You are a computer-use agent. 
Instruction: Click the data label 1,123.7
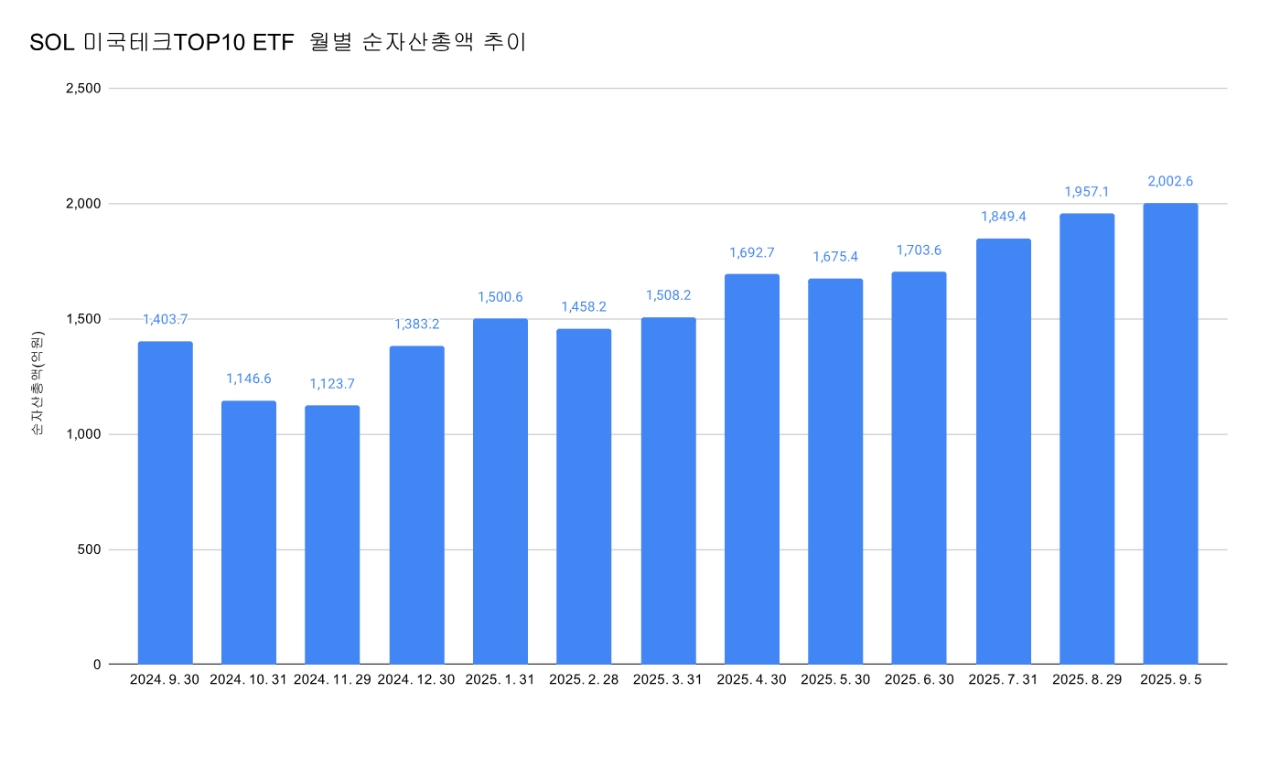(x=332, y=383)
